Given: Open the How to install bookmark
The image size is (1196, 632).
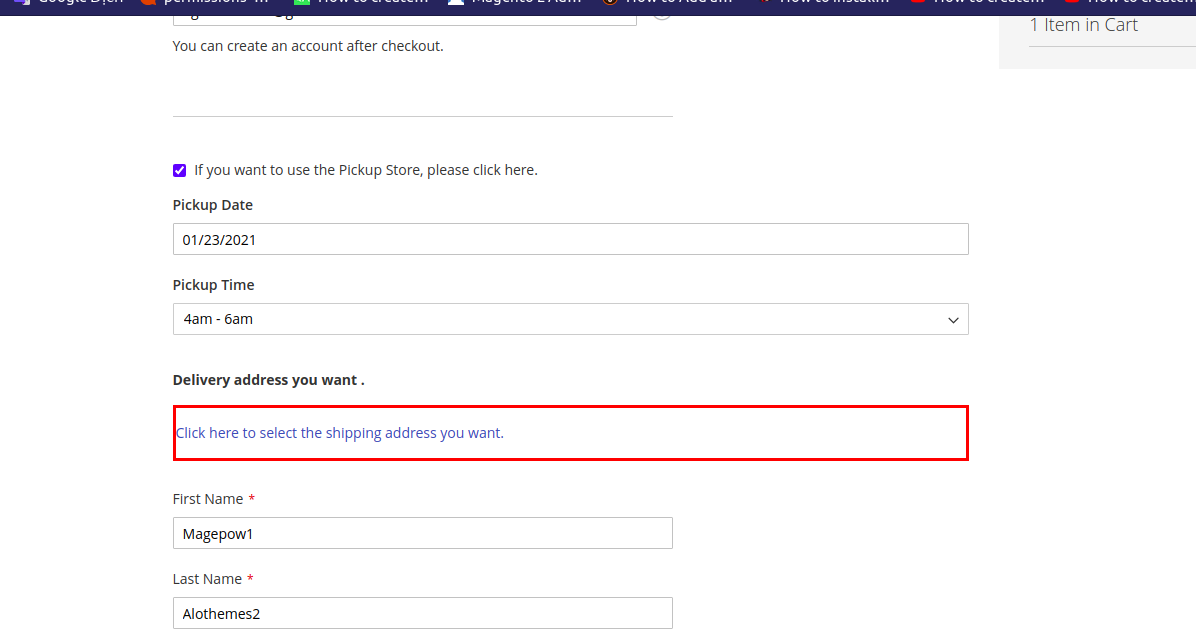Looking at the screenshot, I should click(824, 3).
